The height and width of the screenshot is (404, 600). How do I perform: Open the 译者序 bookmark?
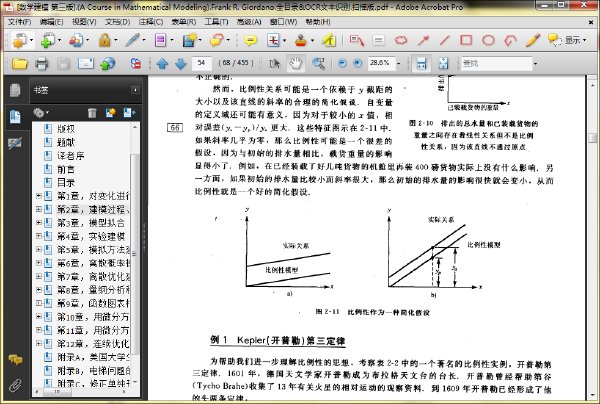point(70,156)
